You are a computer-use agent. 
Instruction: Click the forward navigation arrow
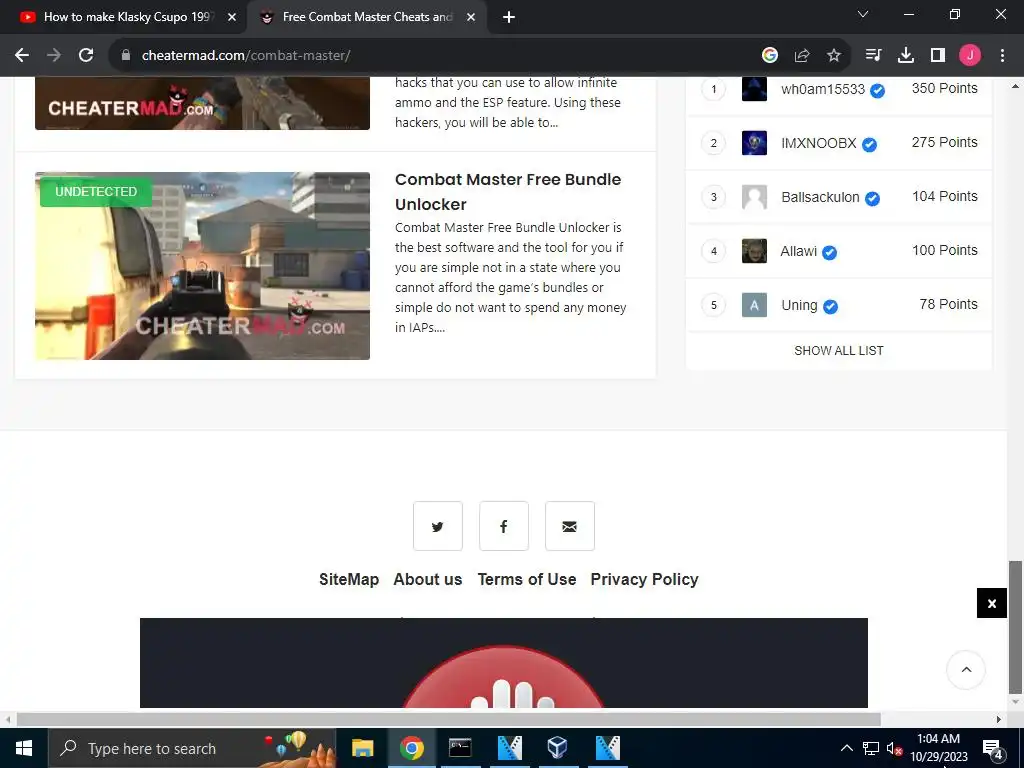point(54,56)
